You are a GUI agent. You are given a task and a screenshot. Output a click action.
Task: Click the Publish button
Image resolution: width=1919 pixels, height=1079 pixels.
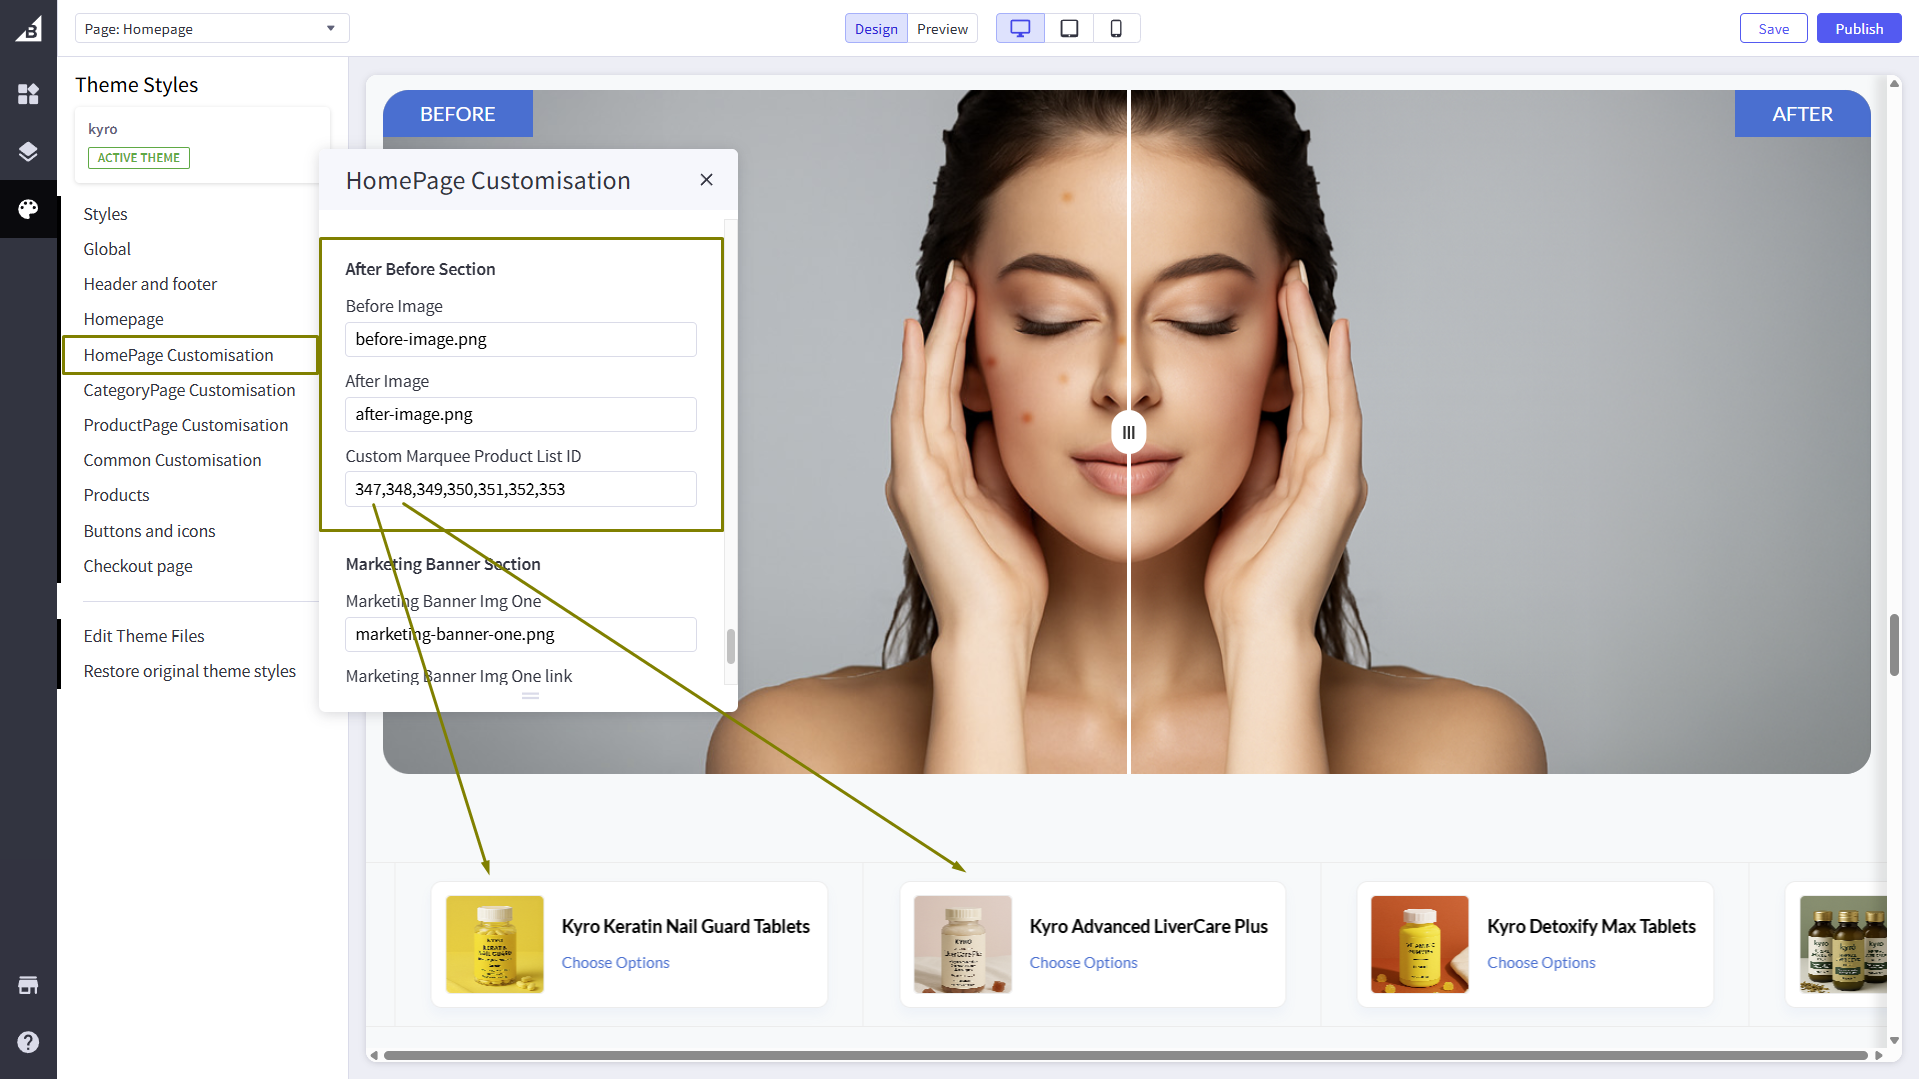click(x=1858, y=29)
